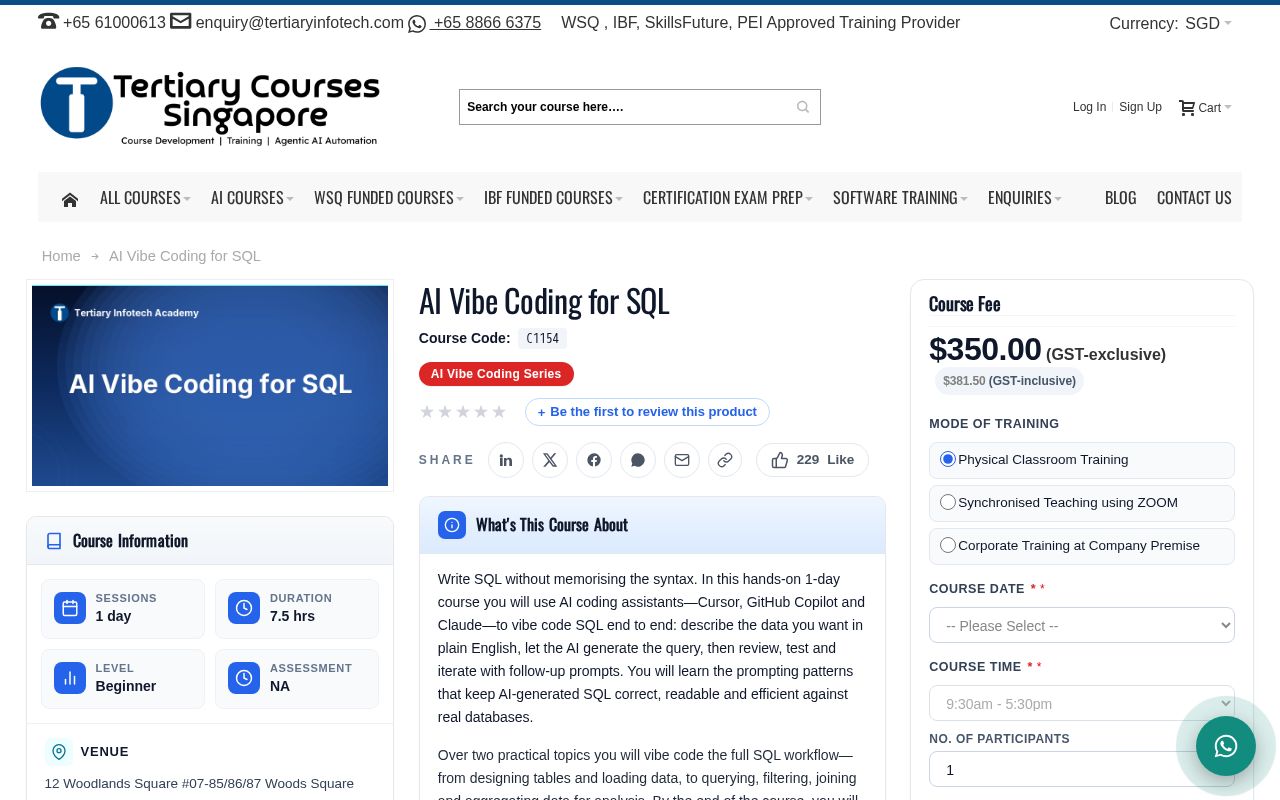The height and width of the screenshot is (800, 1280).
Task: Click the Home breadcrumb link
Action: tap(61, 256)
